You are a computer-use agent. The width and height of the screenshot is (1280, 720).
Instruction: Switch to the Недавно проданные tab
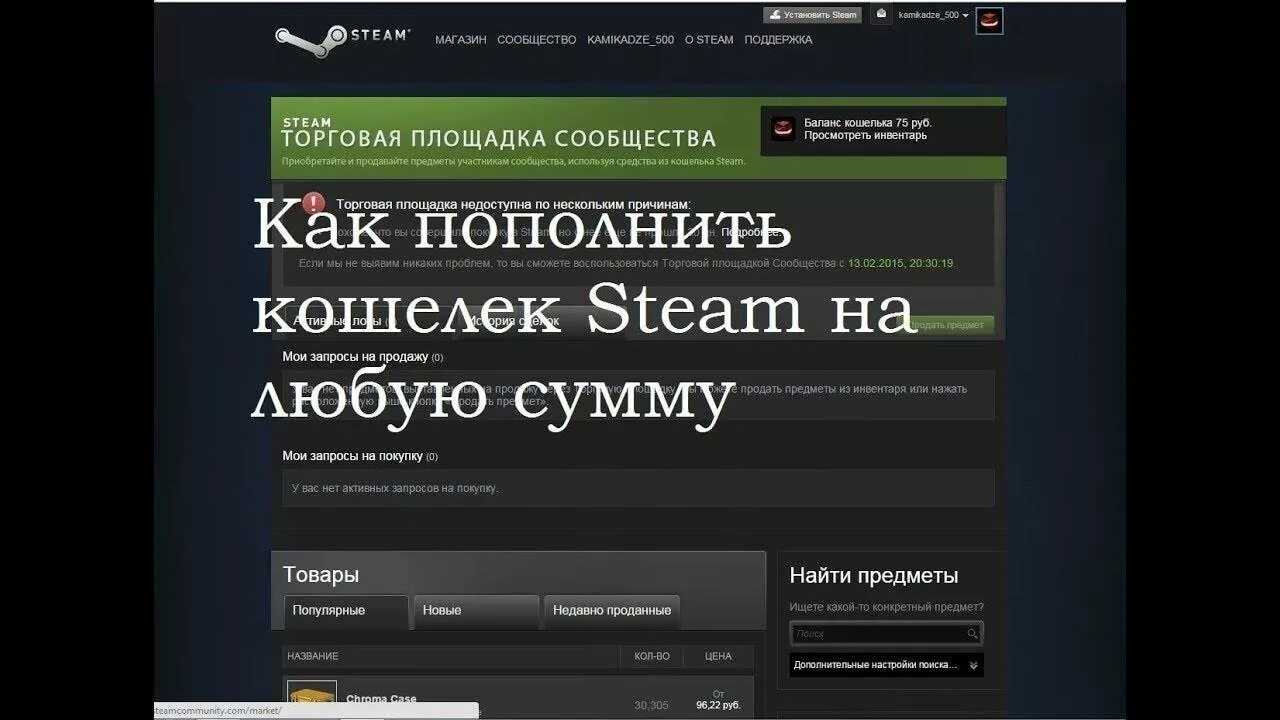click(x=612, y=611)
